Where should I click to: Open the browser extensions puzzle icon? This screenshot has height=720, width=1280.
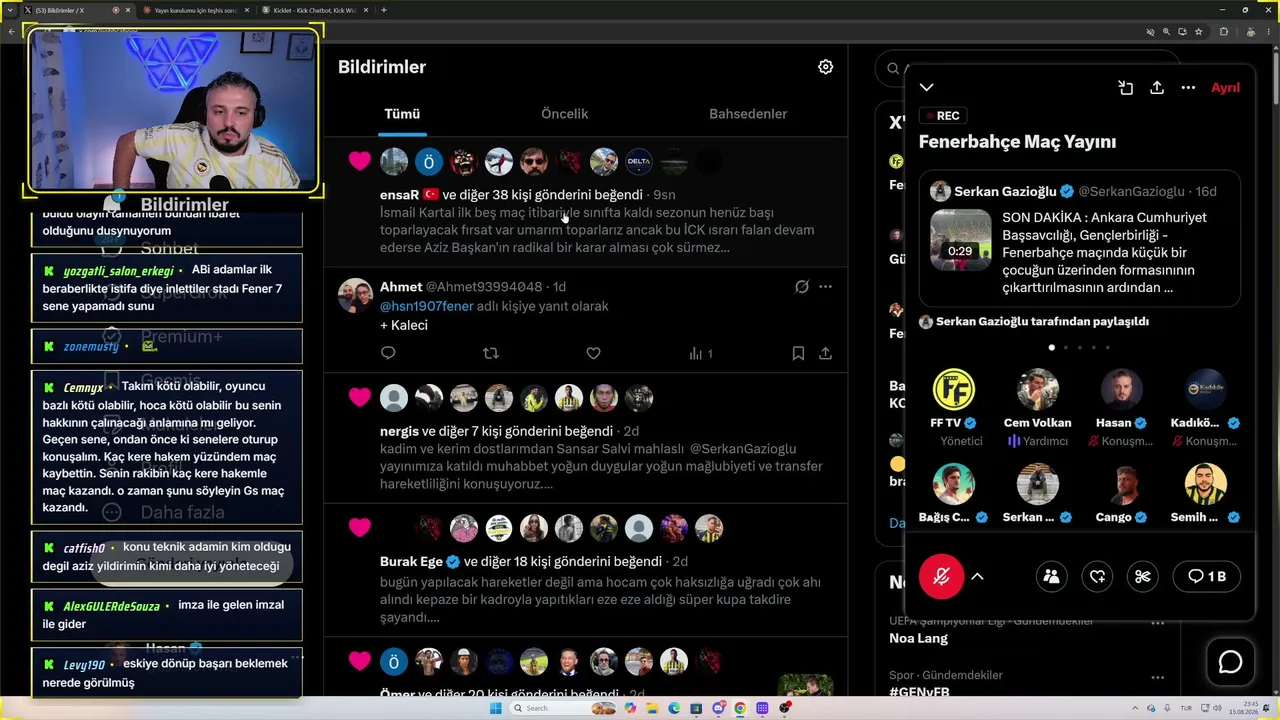pyautogui.click(x=1223, y=31)
